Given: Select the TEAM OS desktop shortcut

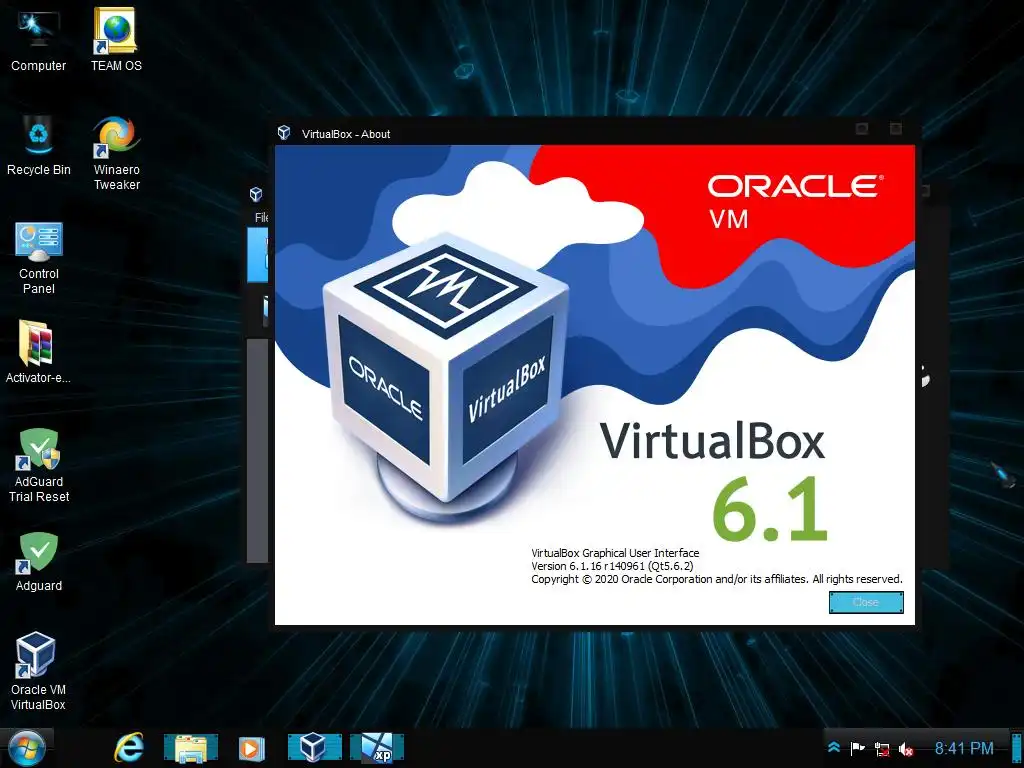Looking at the screenshot, I should pyautogui.click(x=116, y=40).
